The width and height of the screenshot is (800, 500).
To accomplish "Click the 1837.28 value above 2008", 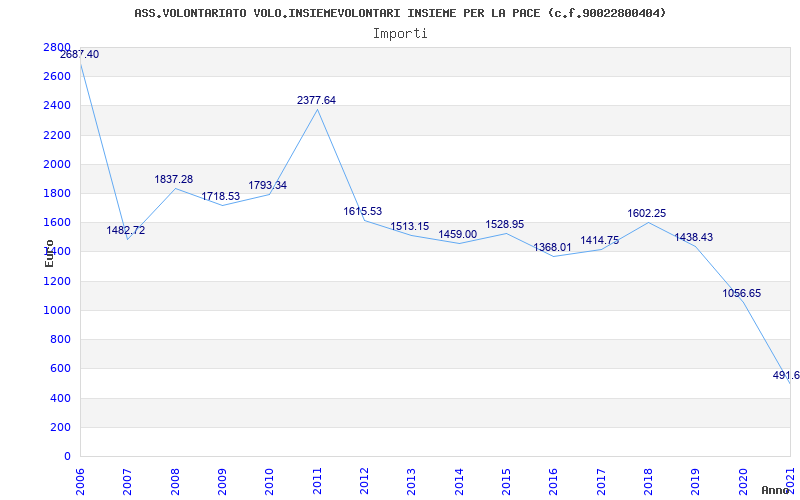I will [174, 179].
